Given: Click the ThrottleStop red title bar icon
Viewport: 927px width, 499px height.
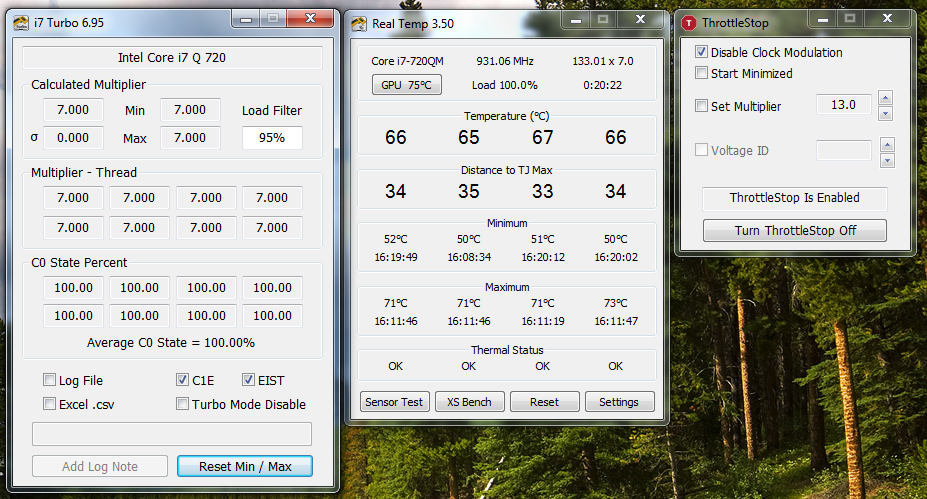Looking at the screenshot, I should click(689, 23).
